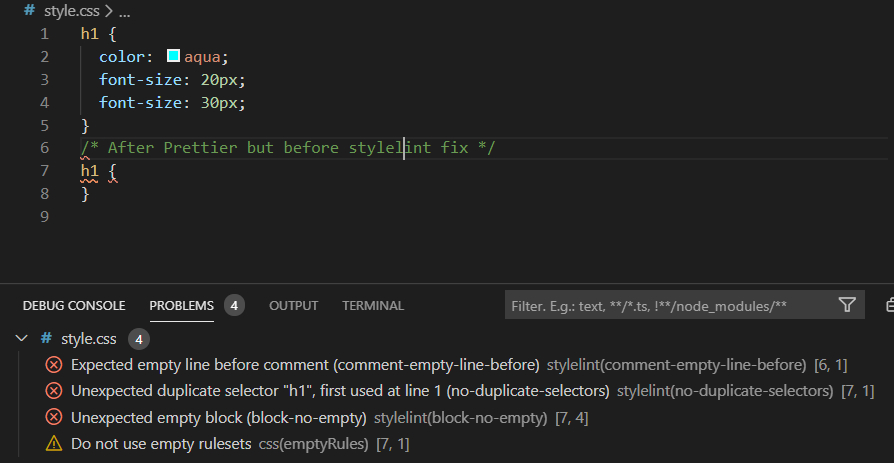Click the squiggly-underlined h1 selector on line 7

[91, 171]
